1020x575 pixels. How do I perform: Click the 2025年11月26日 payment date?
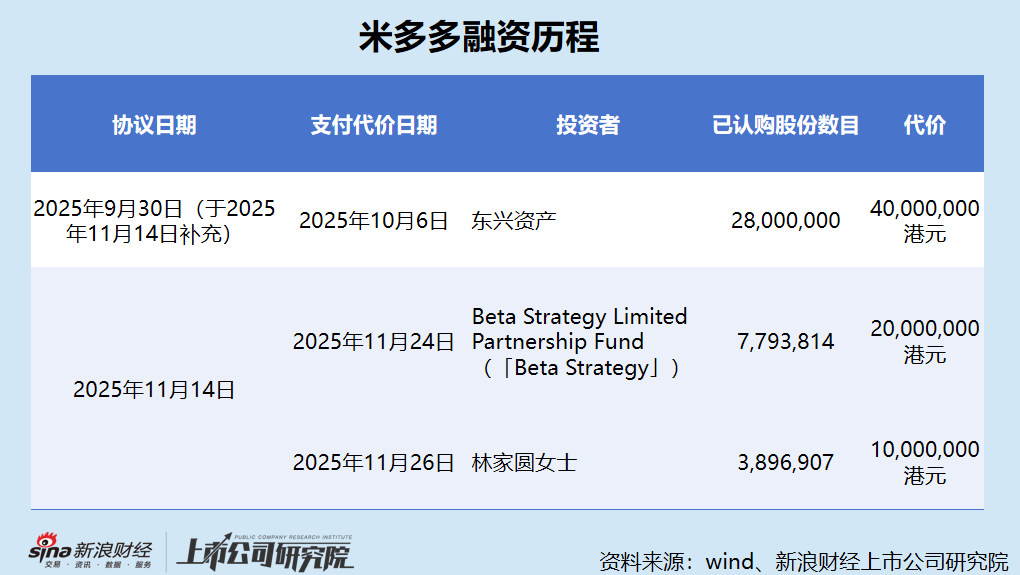[x=373, y=463]
